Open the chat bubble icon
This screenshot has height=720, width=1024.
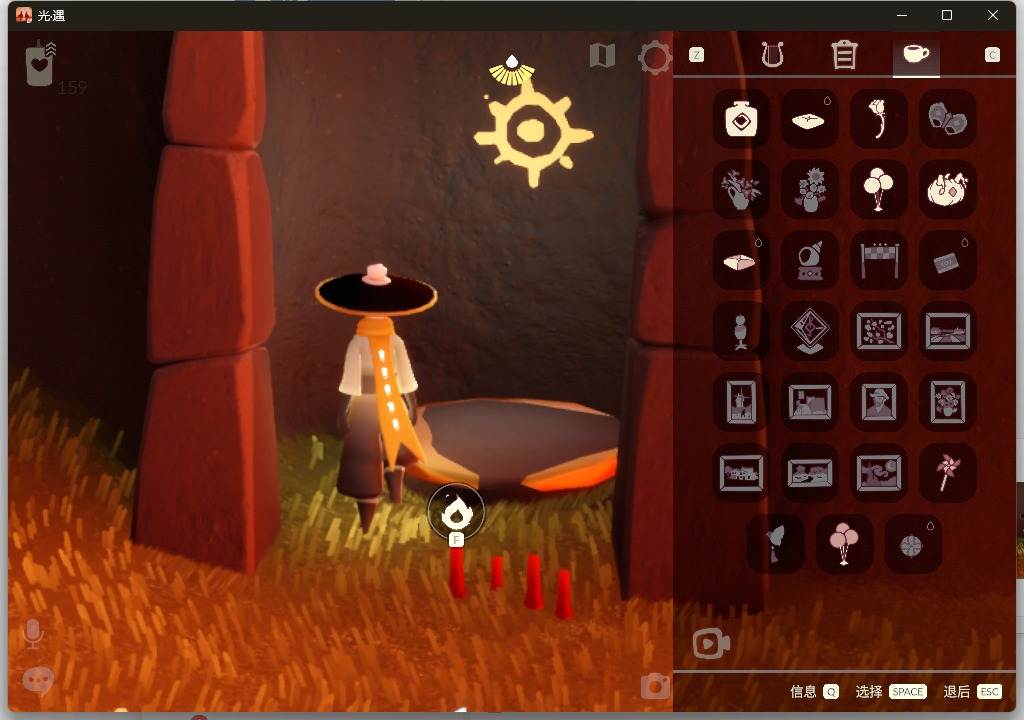pyautogui.click(x=37, y=681)
